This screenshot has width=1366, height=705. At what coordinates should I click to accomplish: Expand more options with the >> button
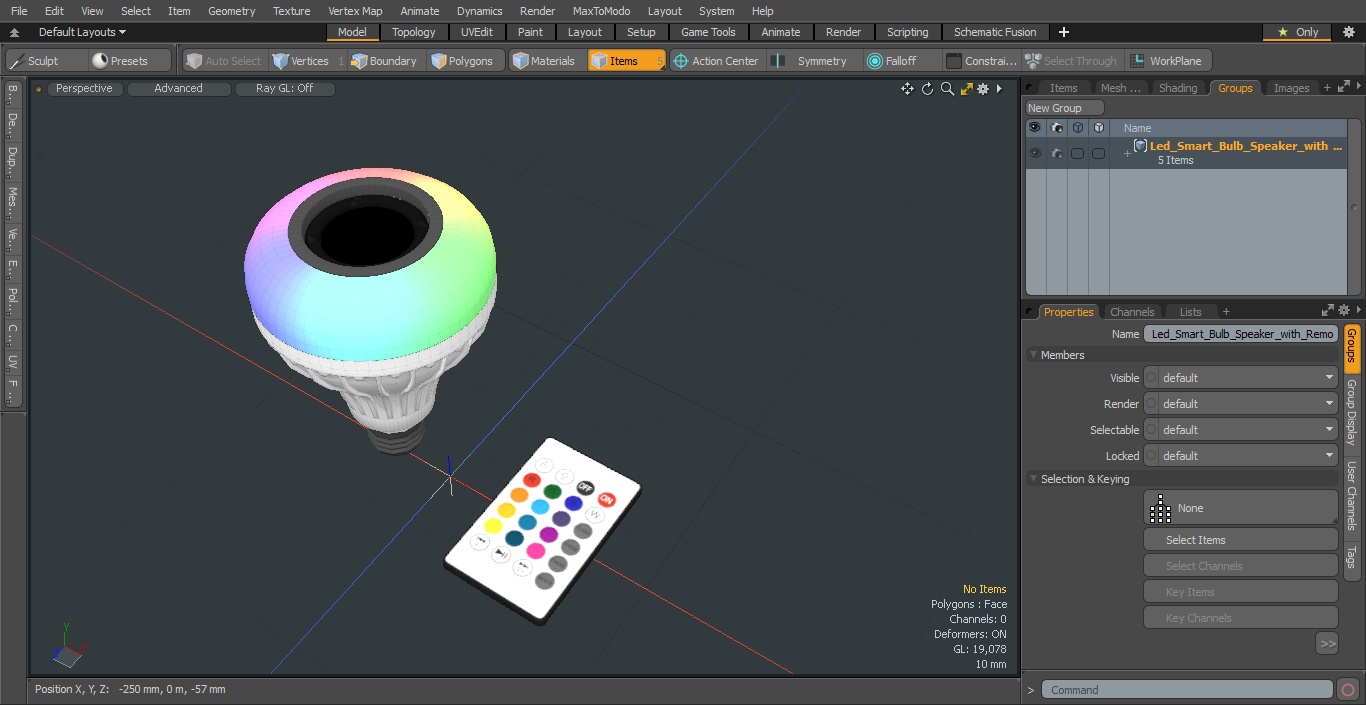pyautogui.click(x=1327, y=644)
